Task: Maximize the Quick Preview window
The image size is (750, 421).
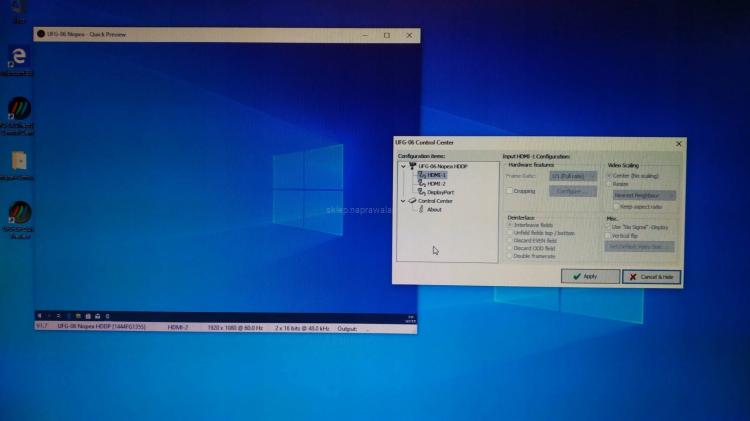Action: tap(387, 35)
